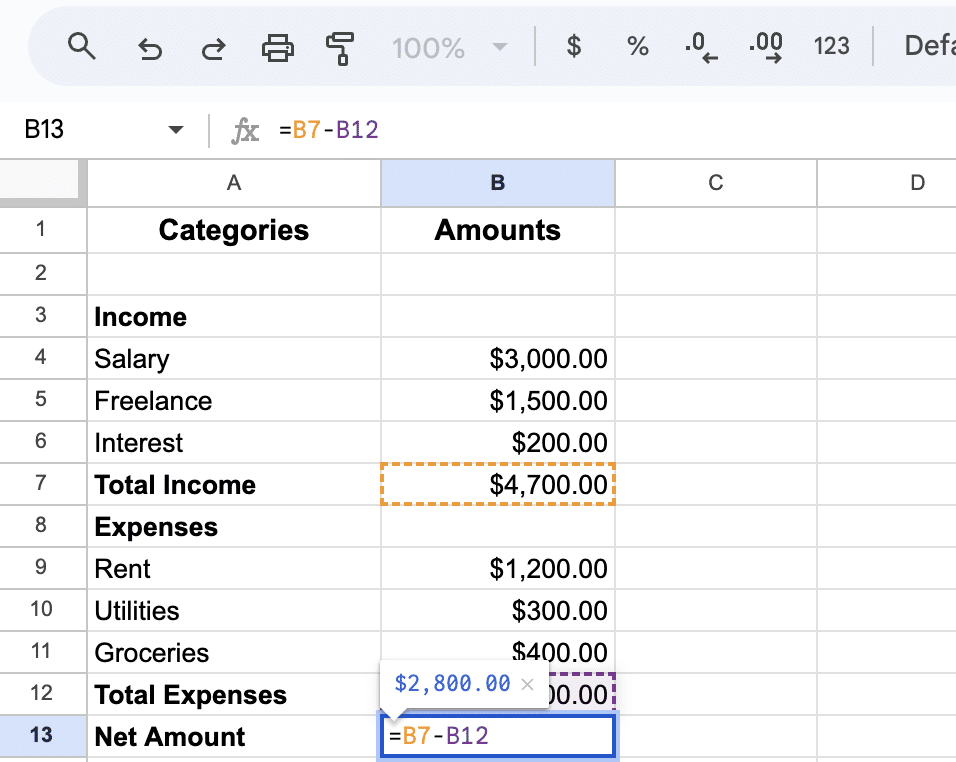The image size is (956, 762).
Task: Click the B13 cell being edited
Action: pyautogui.click(x=498, y=736)
